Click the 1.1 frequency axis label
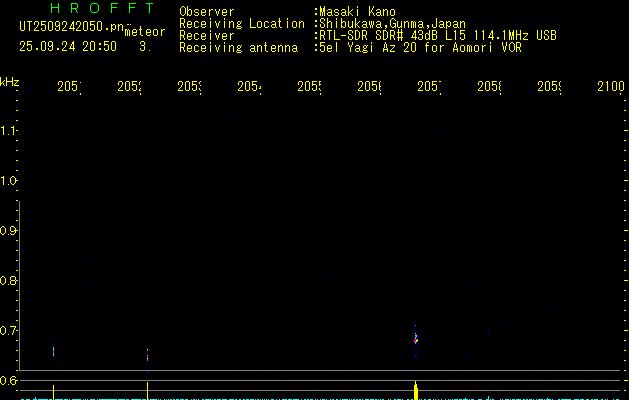Viewport: 629px width, 400px height. [x=8, y=131]
